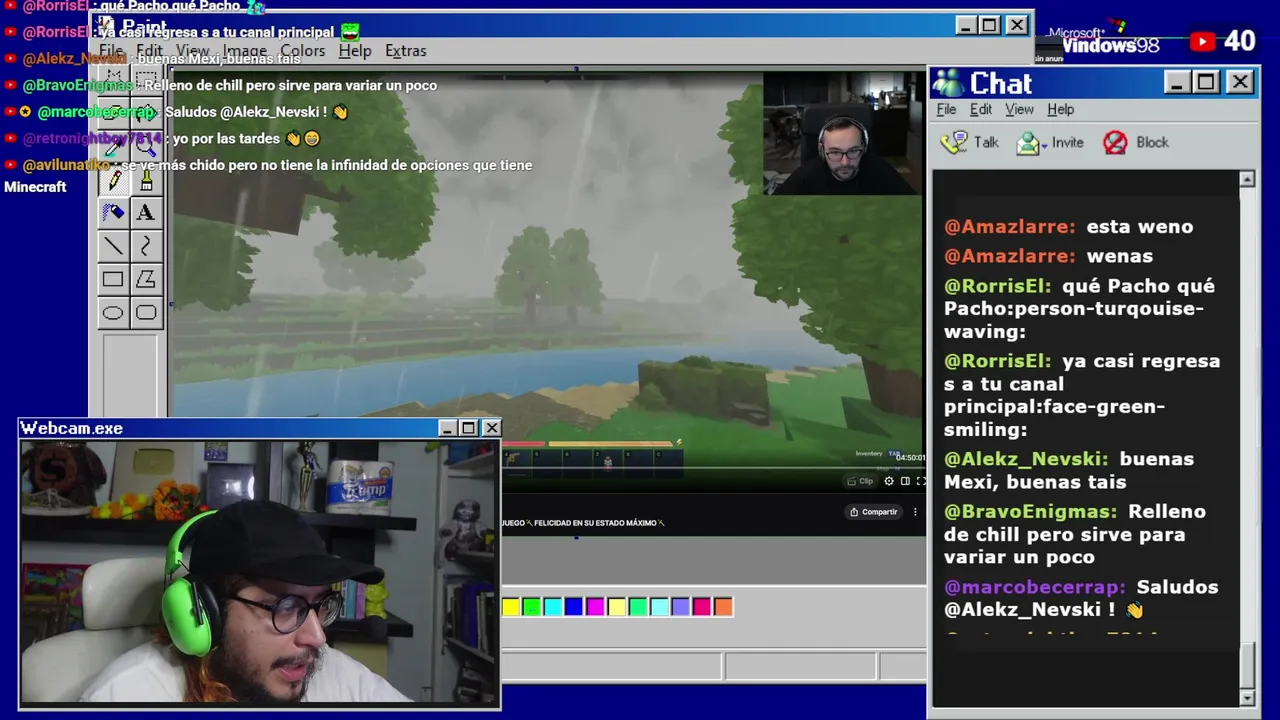The image size is (1280, 720).
Task: Click the streamer face-cam thumbnail in video
Action: click(842, 133)
